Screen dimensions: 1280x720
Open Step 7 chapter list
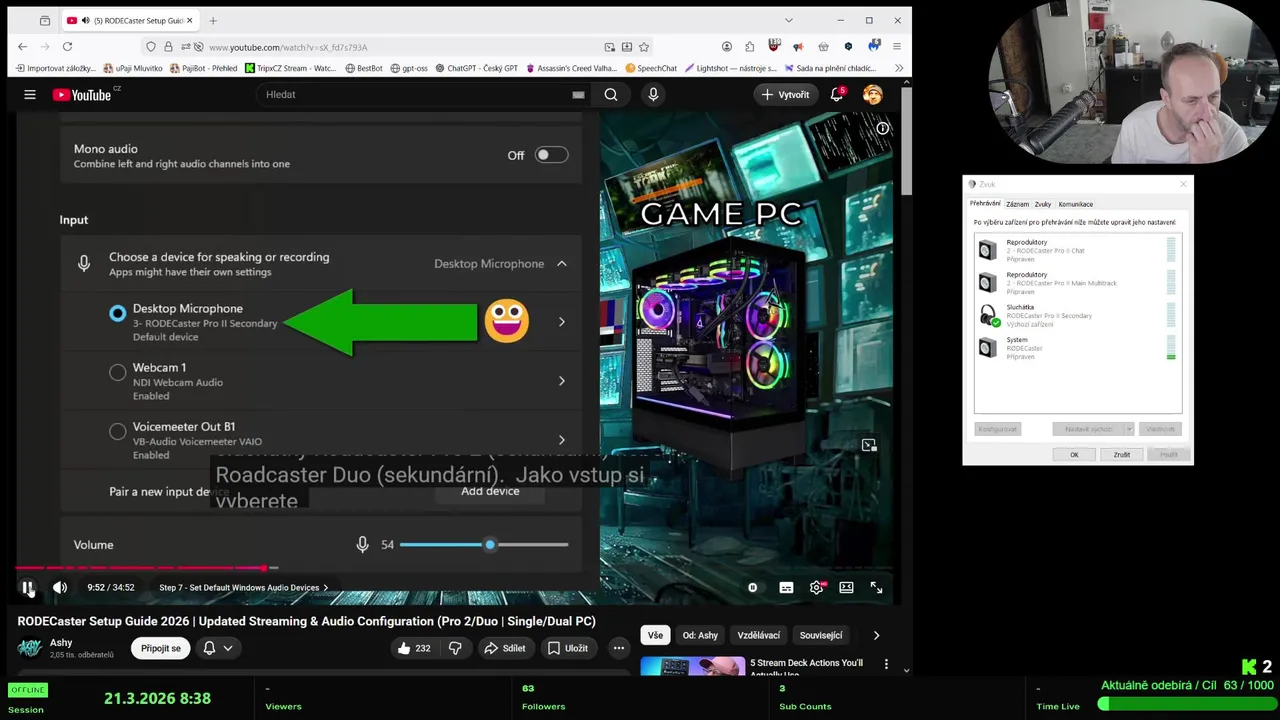[243, 588]
